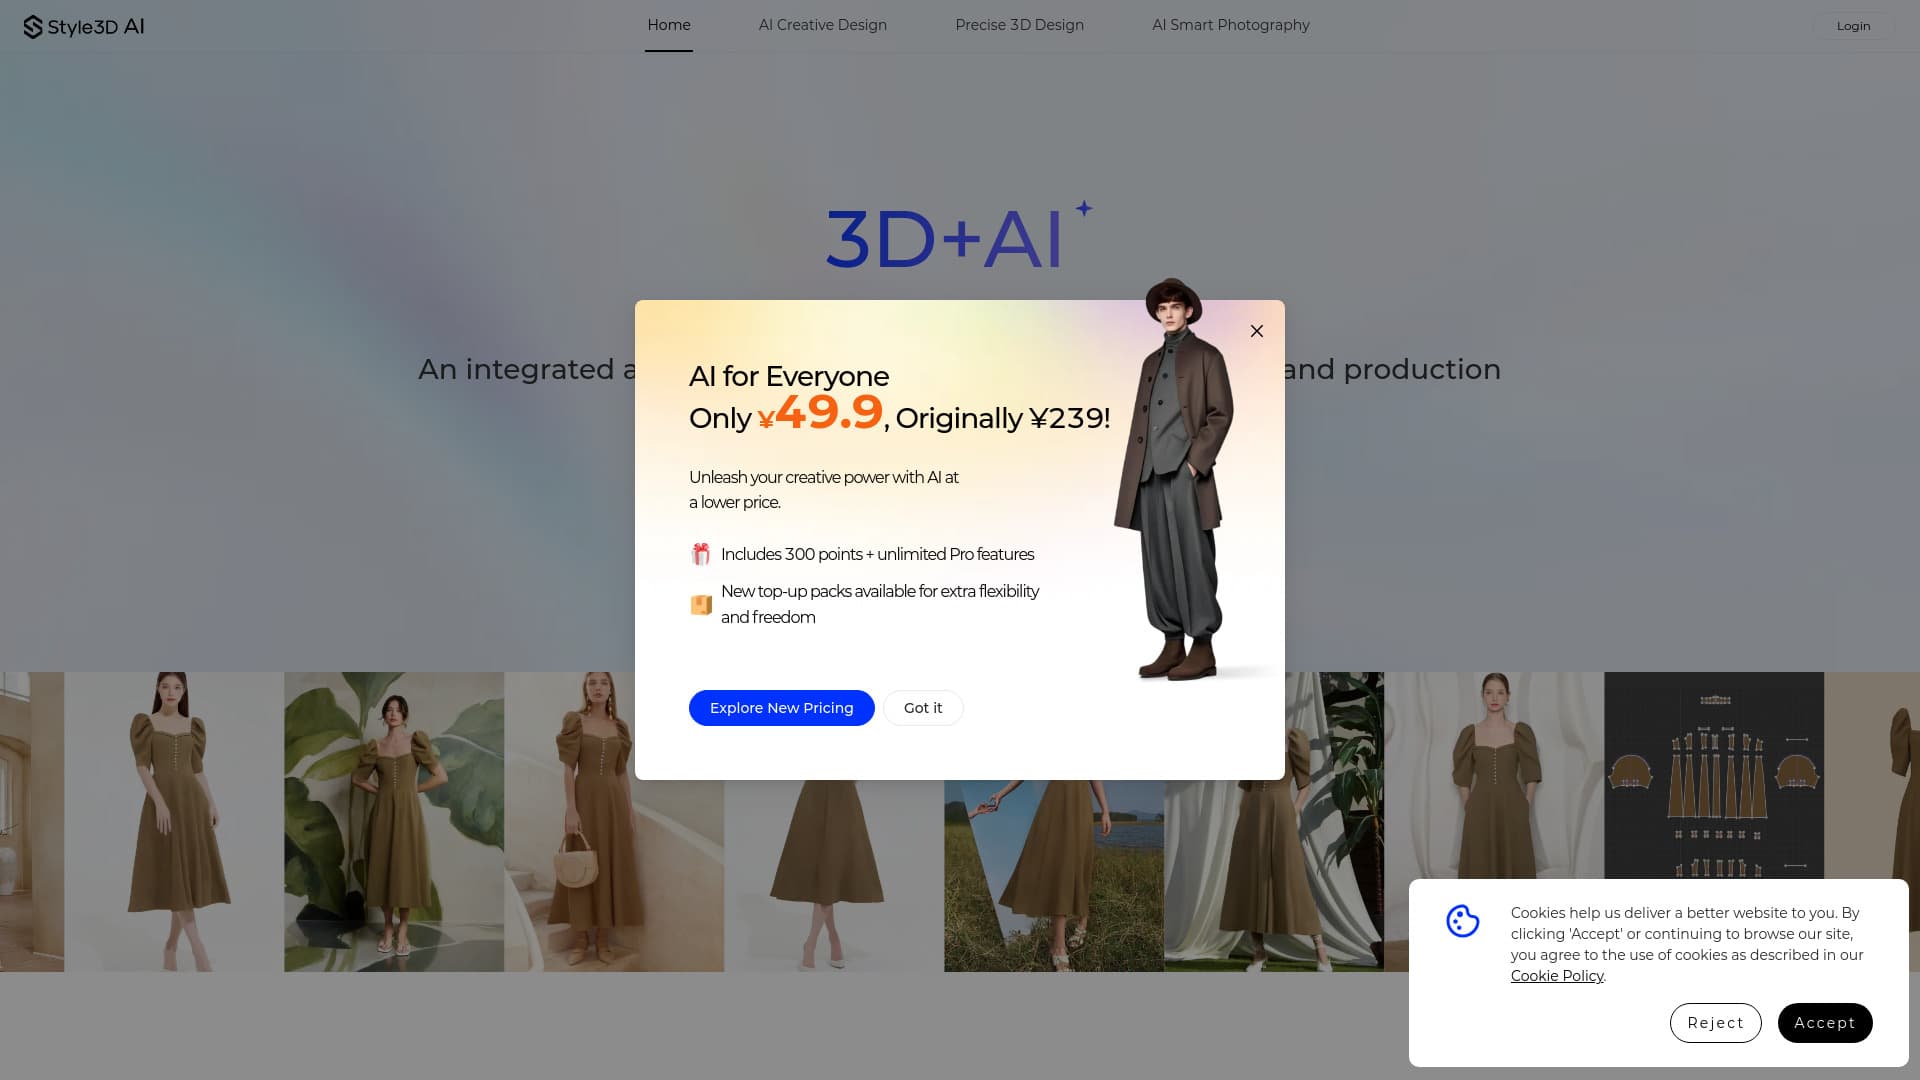Viewport: 1920px width, 1080px height.
Task: Click the Style3D AI logo
Action: click(x=83, y=25)
